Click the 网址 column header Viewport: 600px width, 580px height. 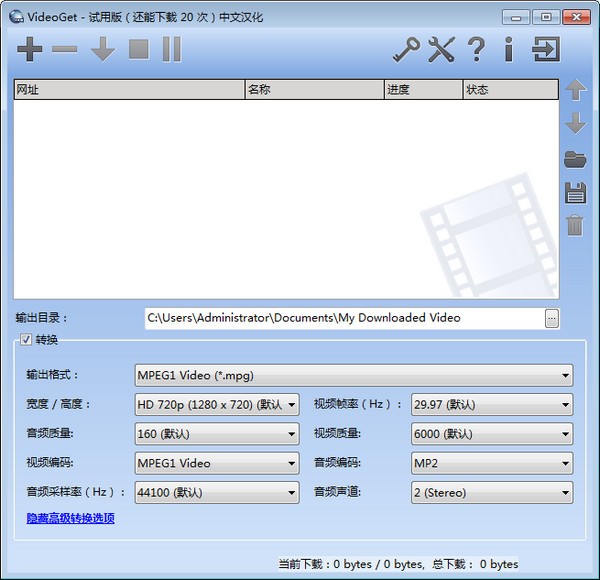(129, 90)
